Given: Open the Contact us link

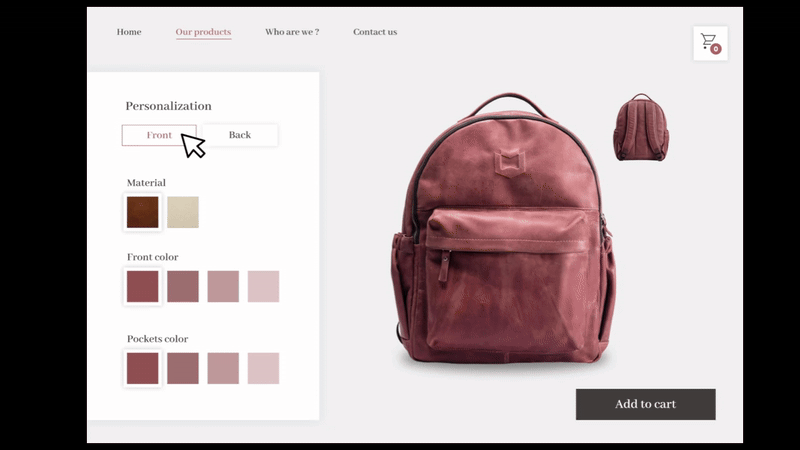Looking at the screenshot, I should pyautogui.click(x=375, y=32).
